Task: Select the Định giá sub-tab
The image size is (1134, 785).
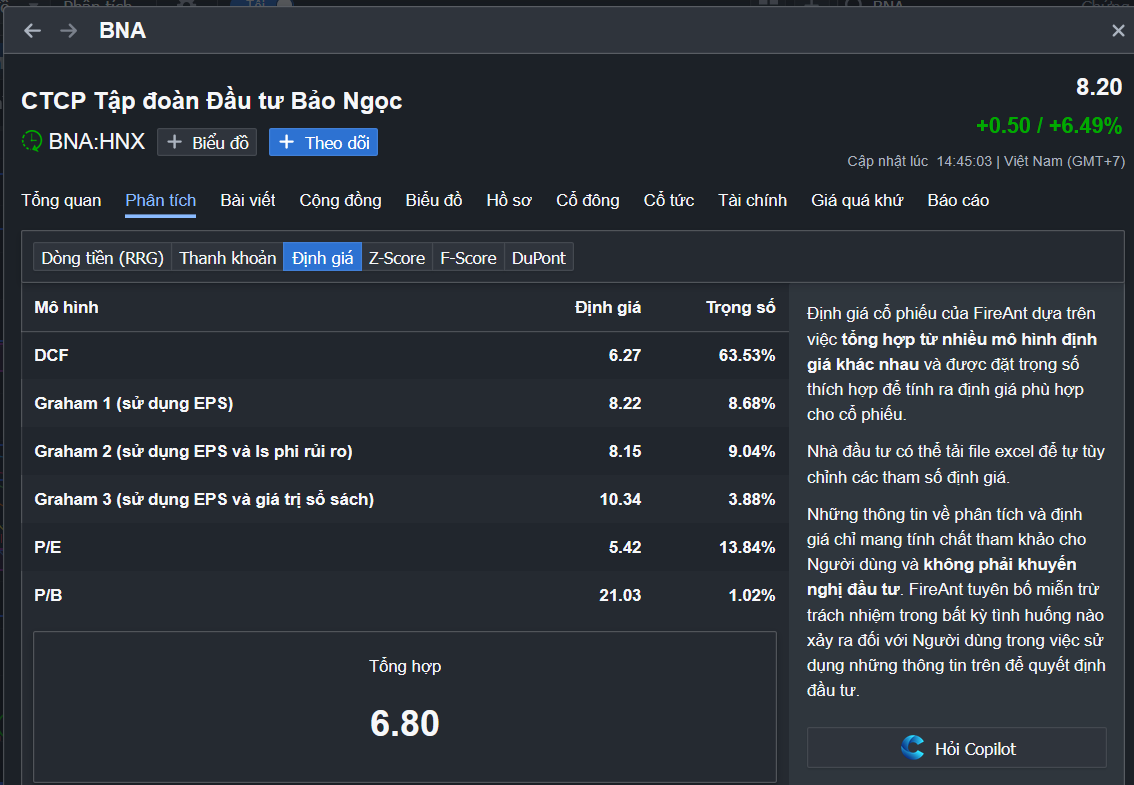Action: [323, 258]
